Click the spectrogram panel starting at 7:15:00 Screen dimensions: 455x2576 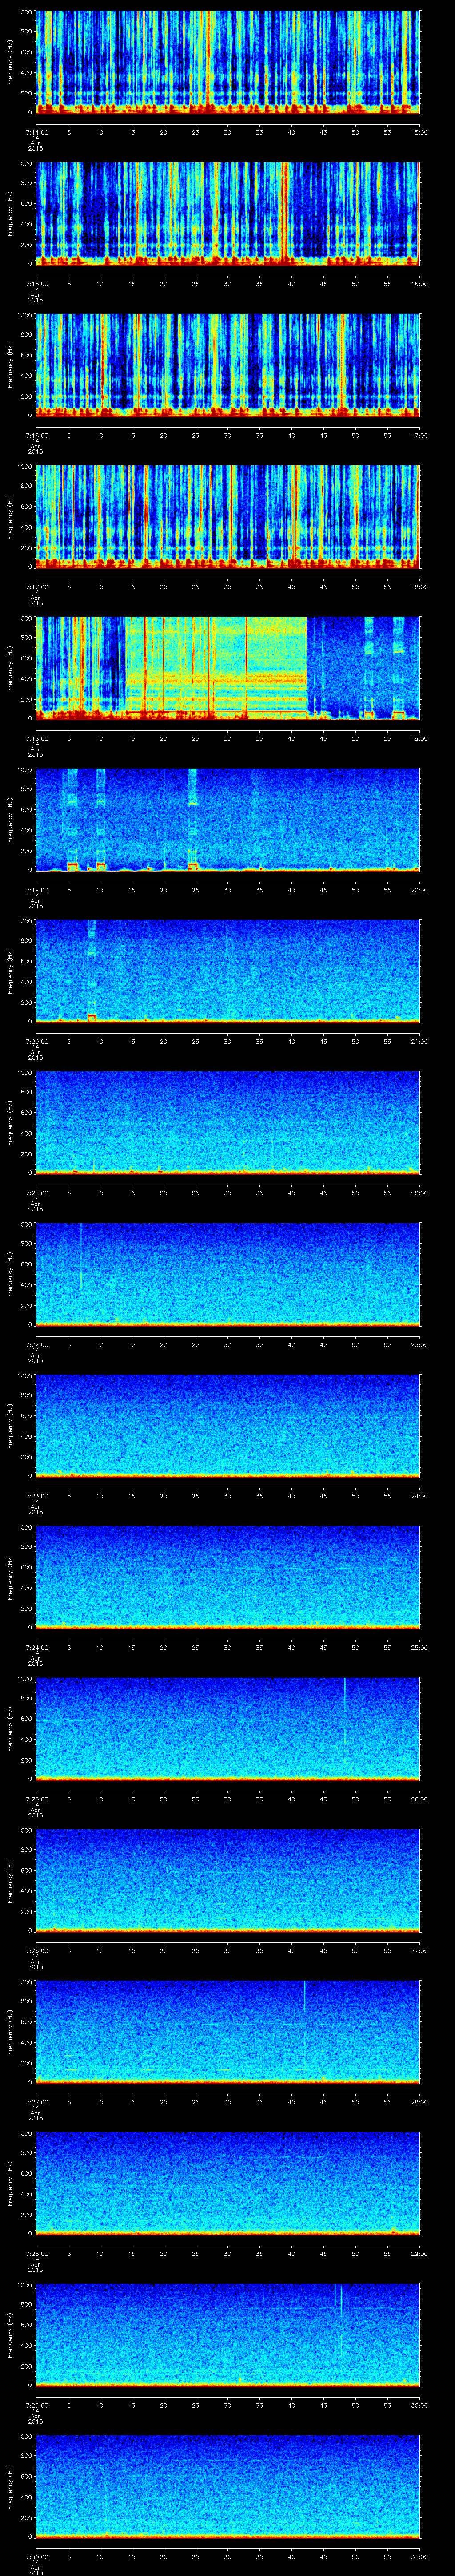[x=228, y=213]
